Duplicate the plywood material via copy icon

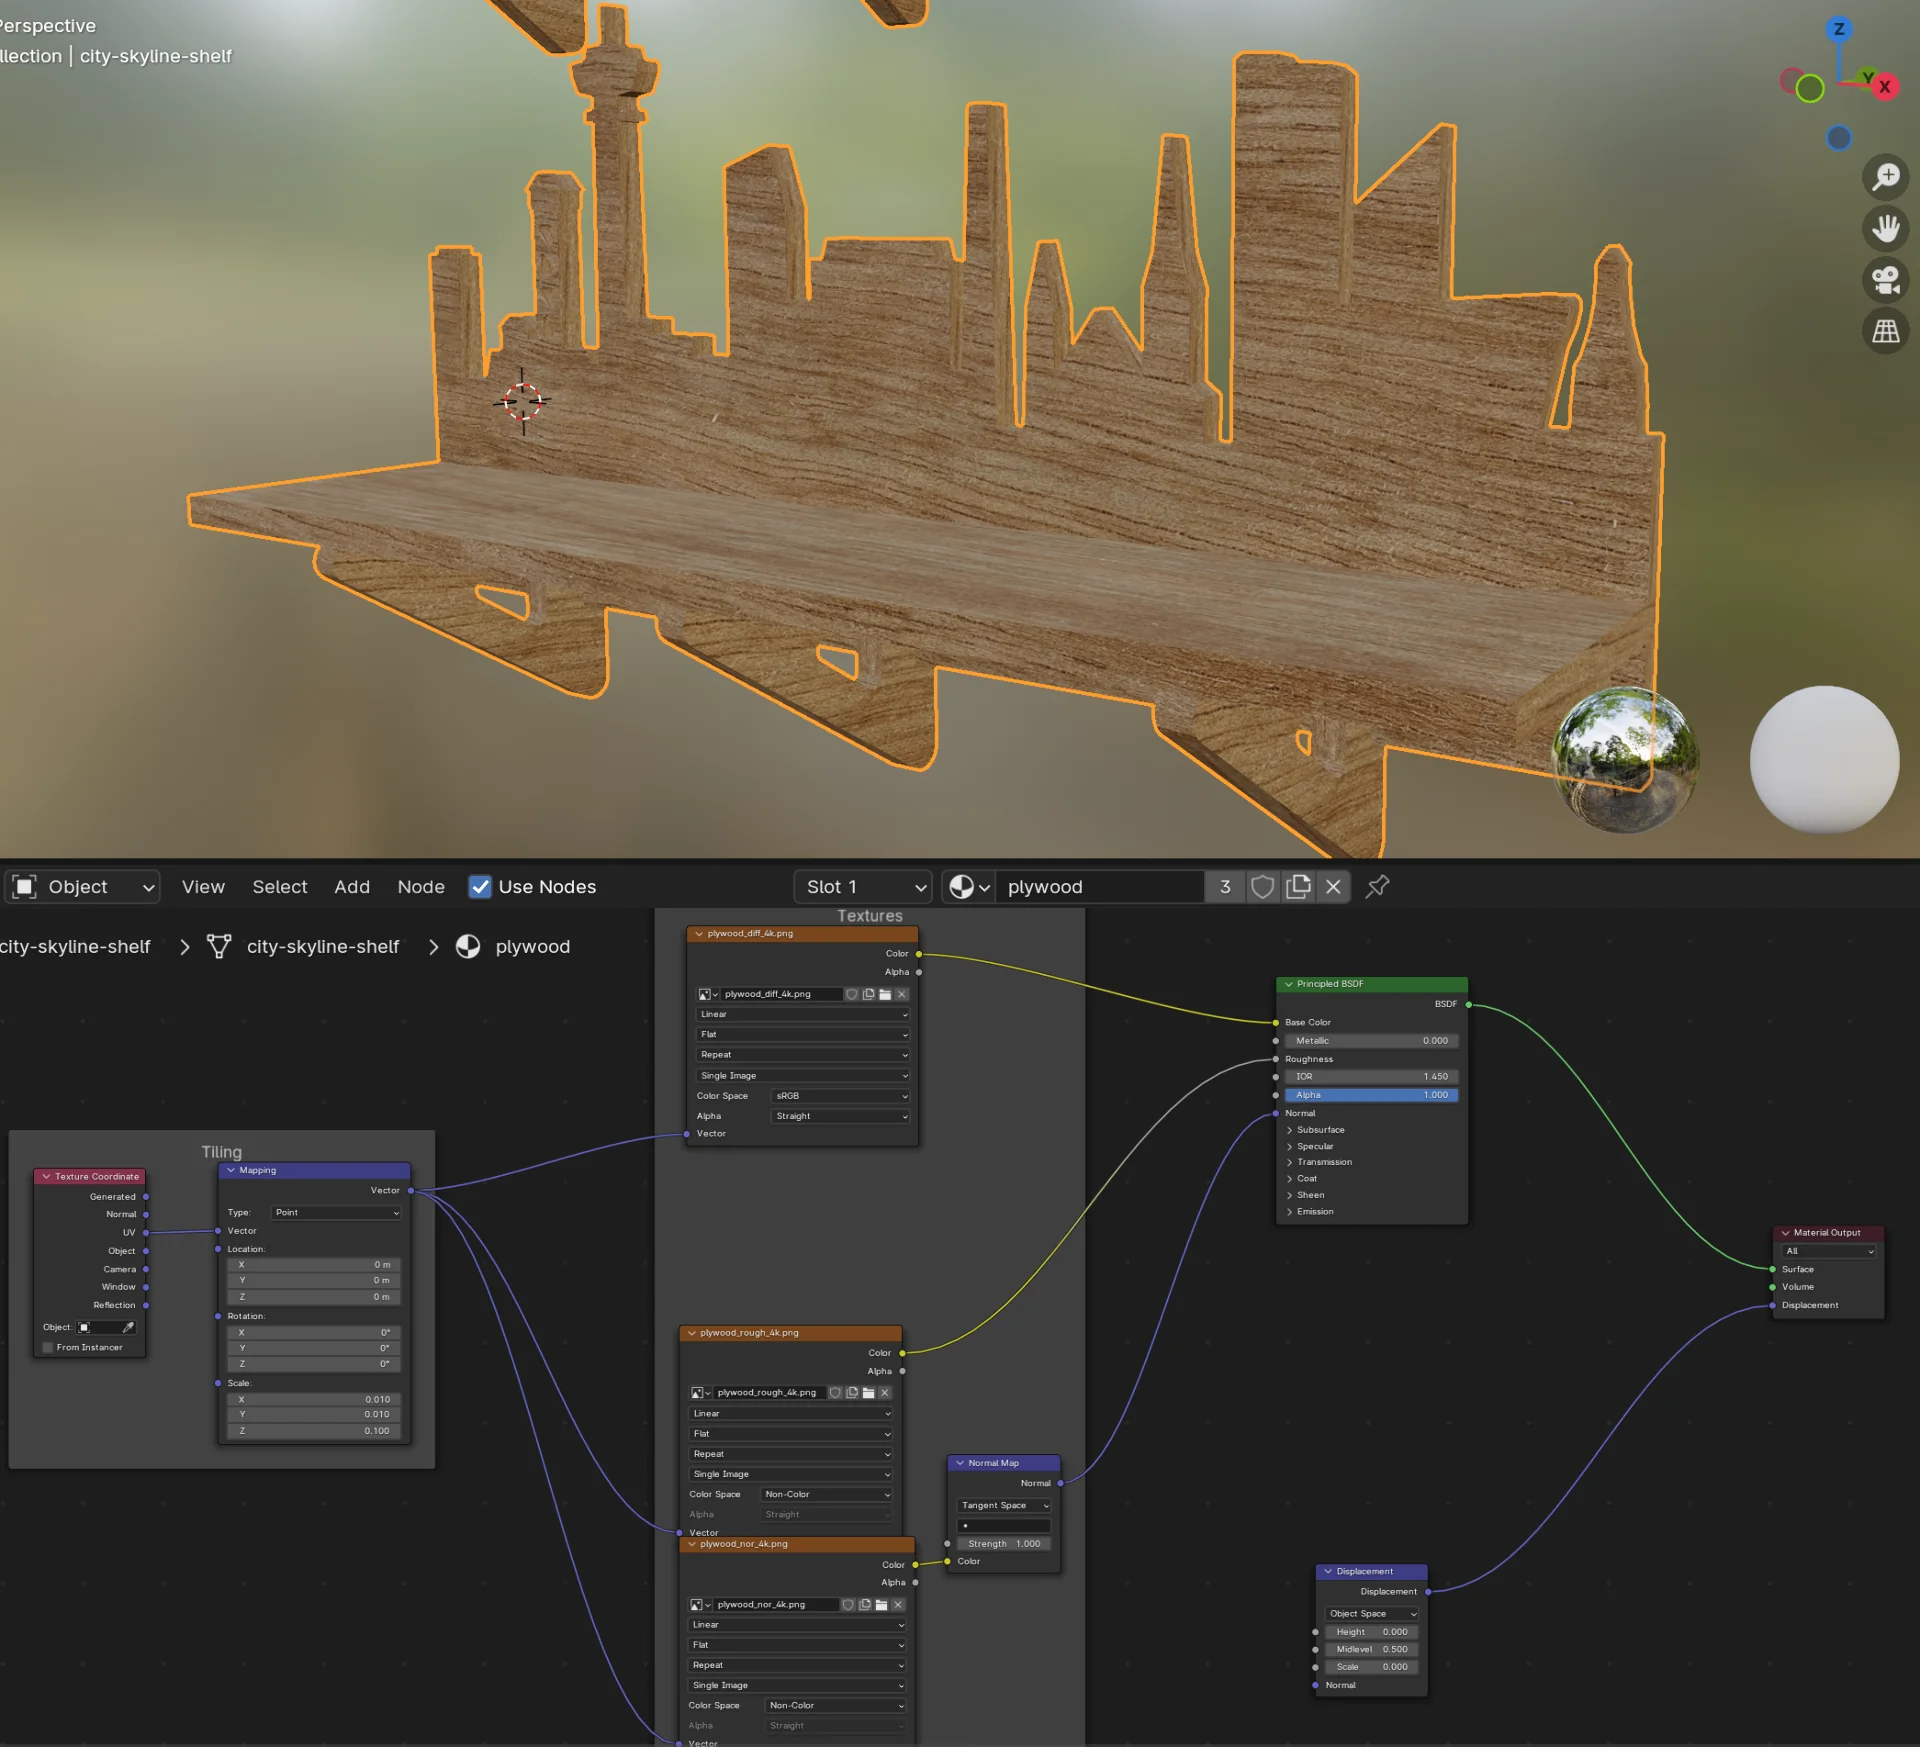click(x=1298, y=887)
